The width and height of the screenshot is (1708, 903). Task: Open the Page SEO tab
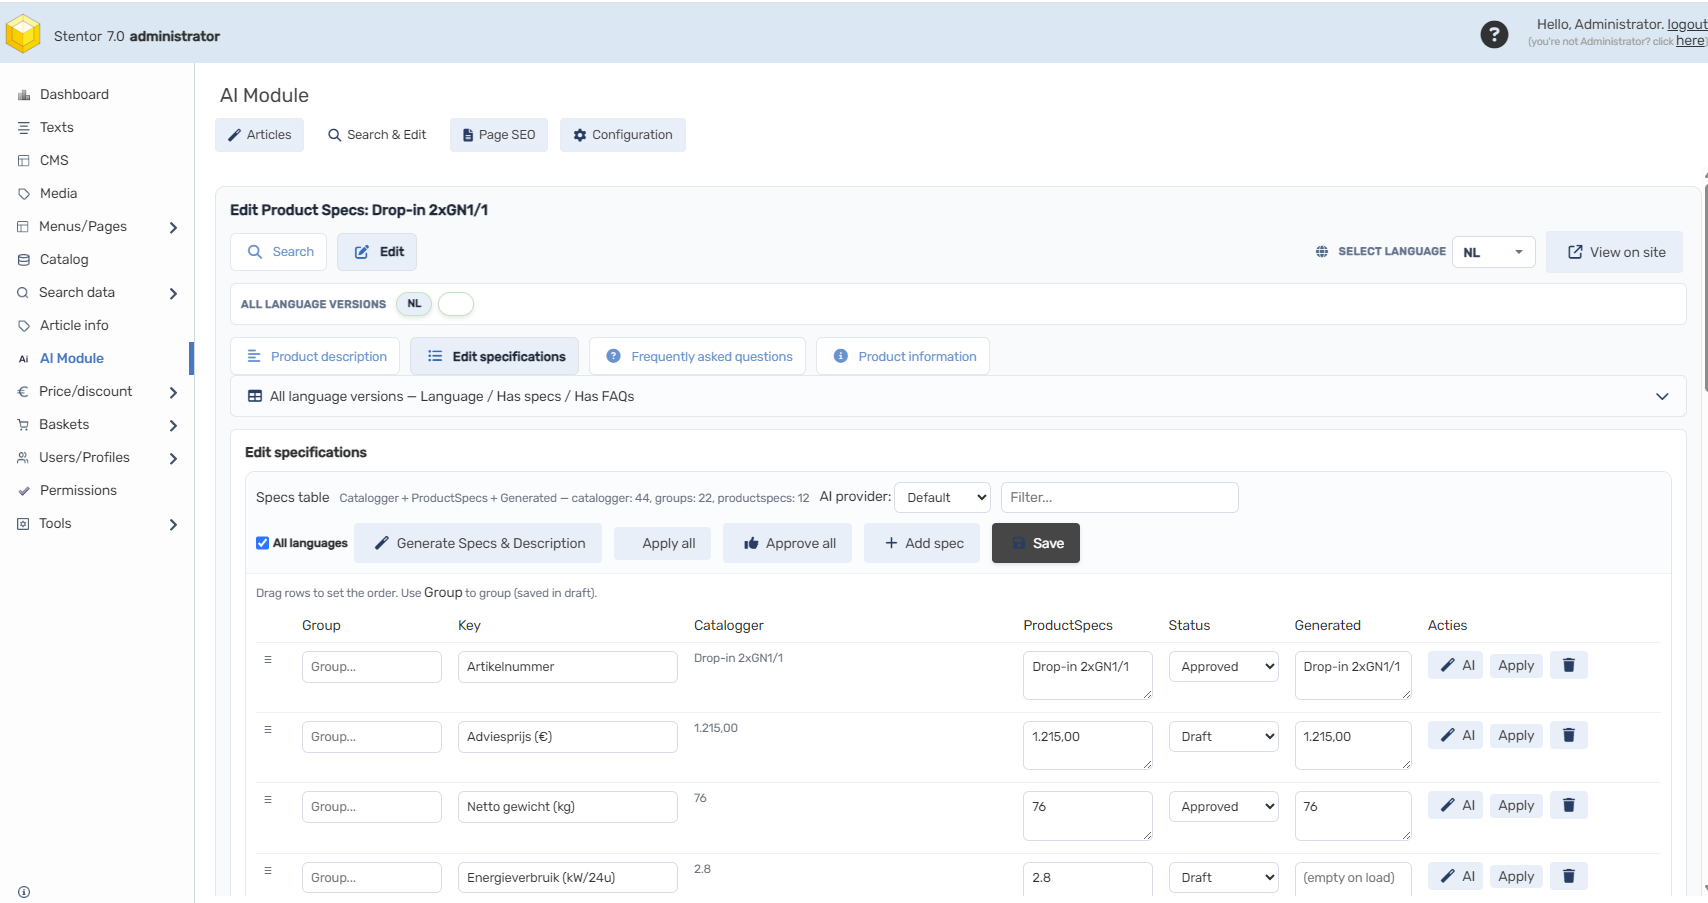499,135
